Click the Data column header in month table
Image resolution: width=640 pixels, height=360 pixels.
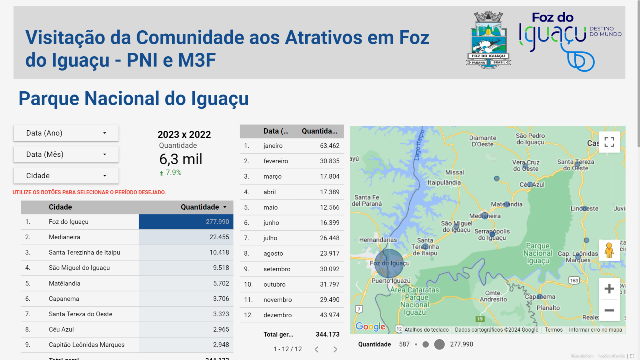click(x=276, y=131)
